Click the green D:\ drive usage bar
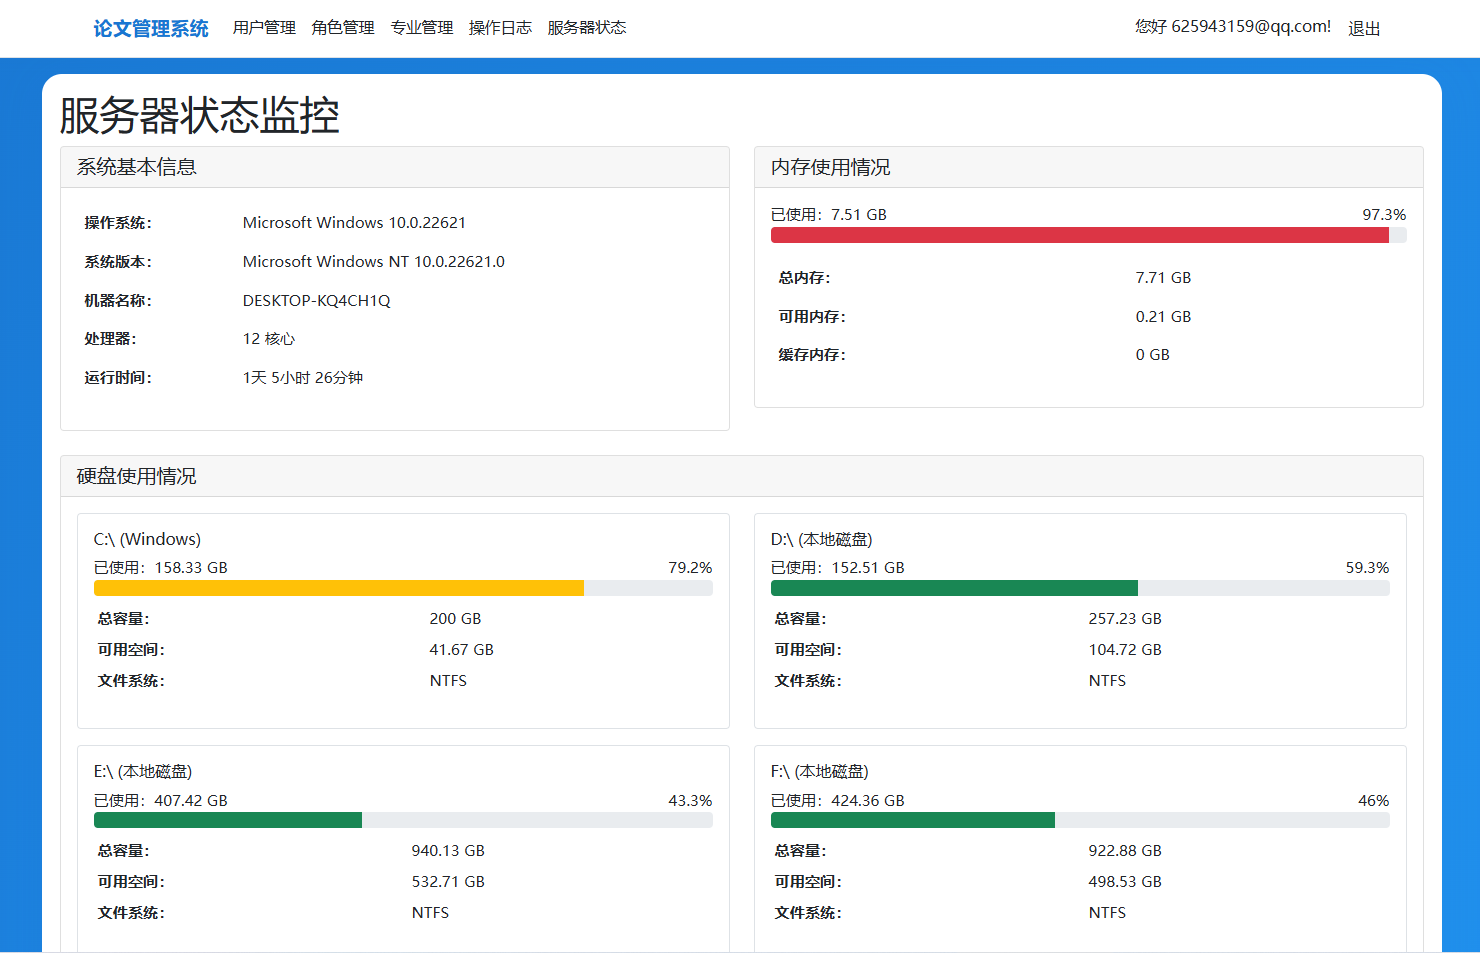Screen dimensions: 1480x953 [954, 588]
